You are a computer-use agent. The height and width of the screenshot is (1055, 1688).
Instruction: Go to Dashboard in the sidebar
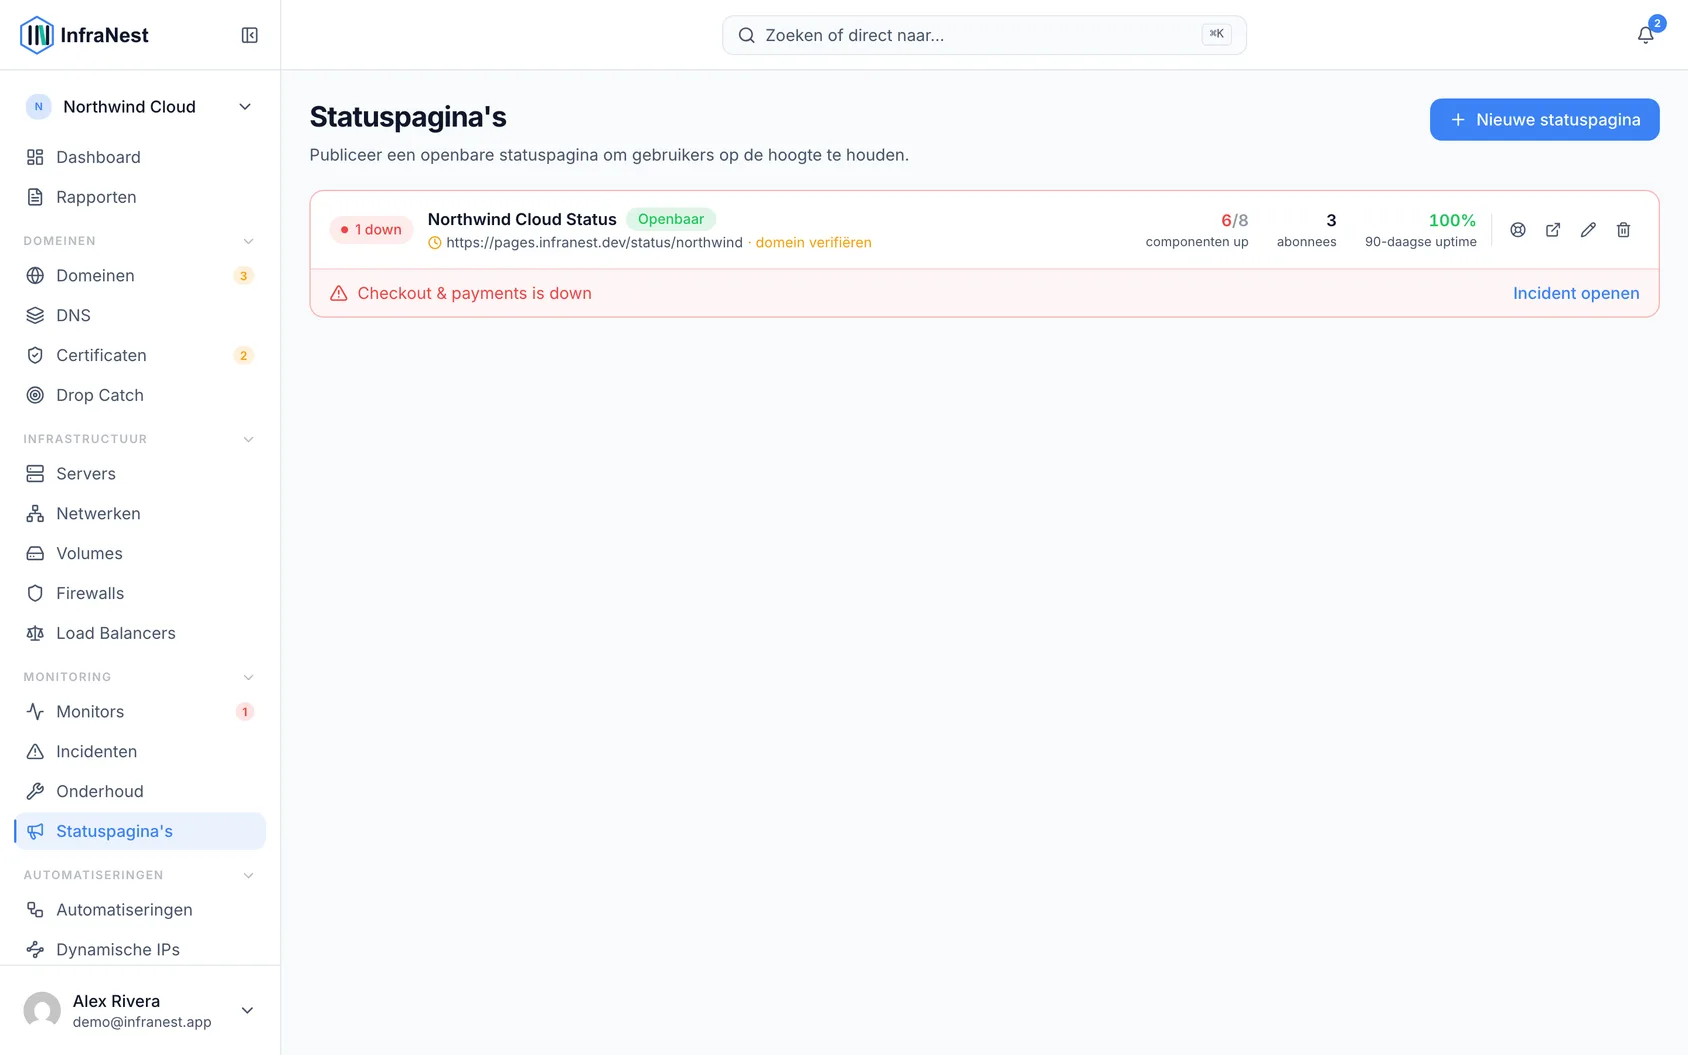[x=140, y=157]
